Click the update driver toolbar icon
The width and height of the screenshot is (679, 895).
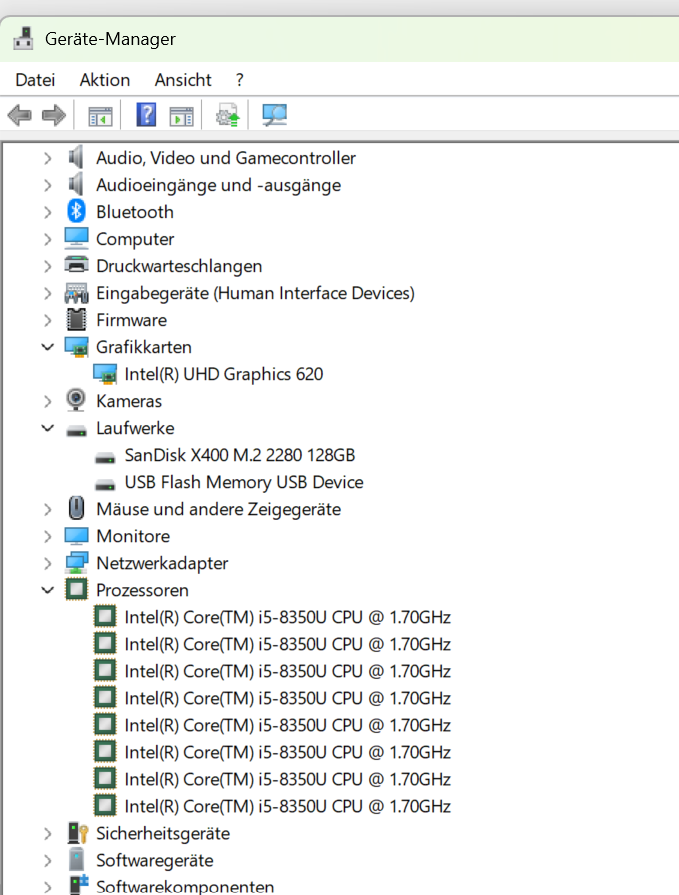coord(228,115)
